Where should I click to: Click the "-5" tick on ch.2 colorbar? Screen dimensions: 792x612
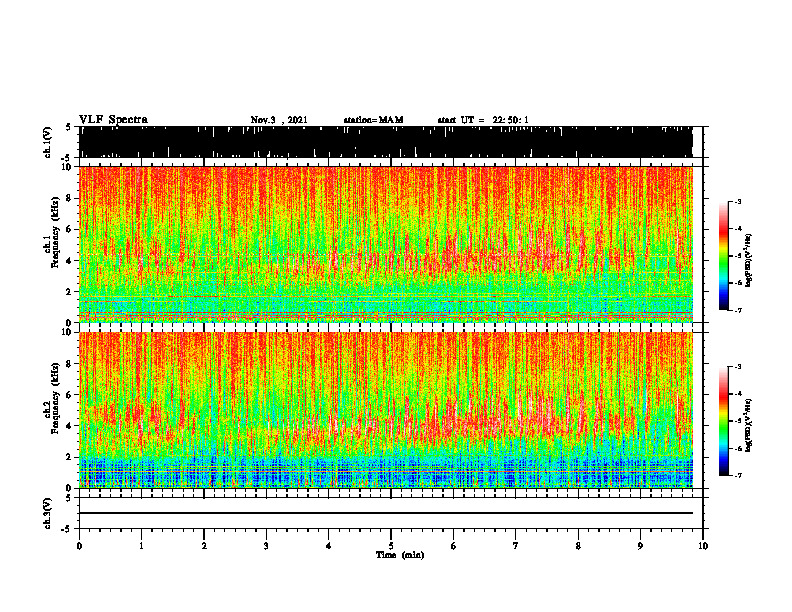click(738, 421)
